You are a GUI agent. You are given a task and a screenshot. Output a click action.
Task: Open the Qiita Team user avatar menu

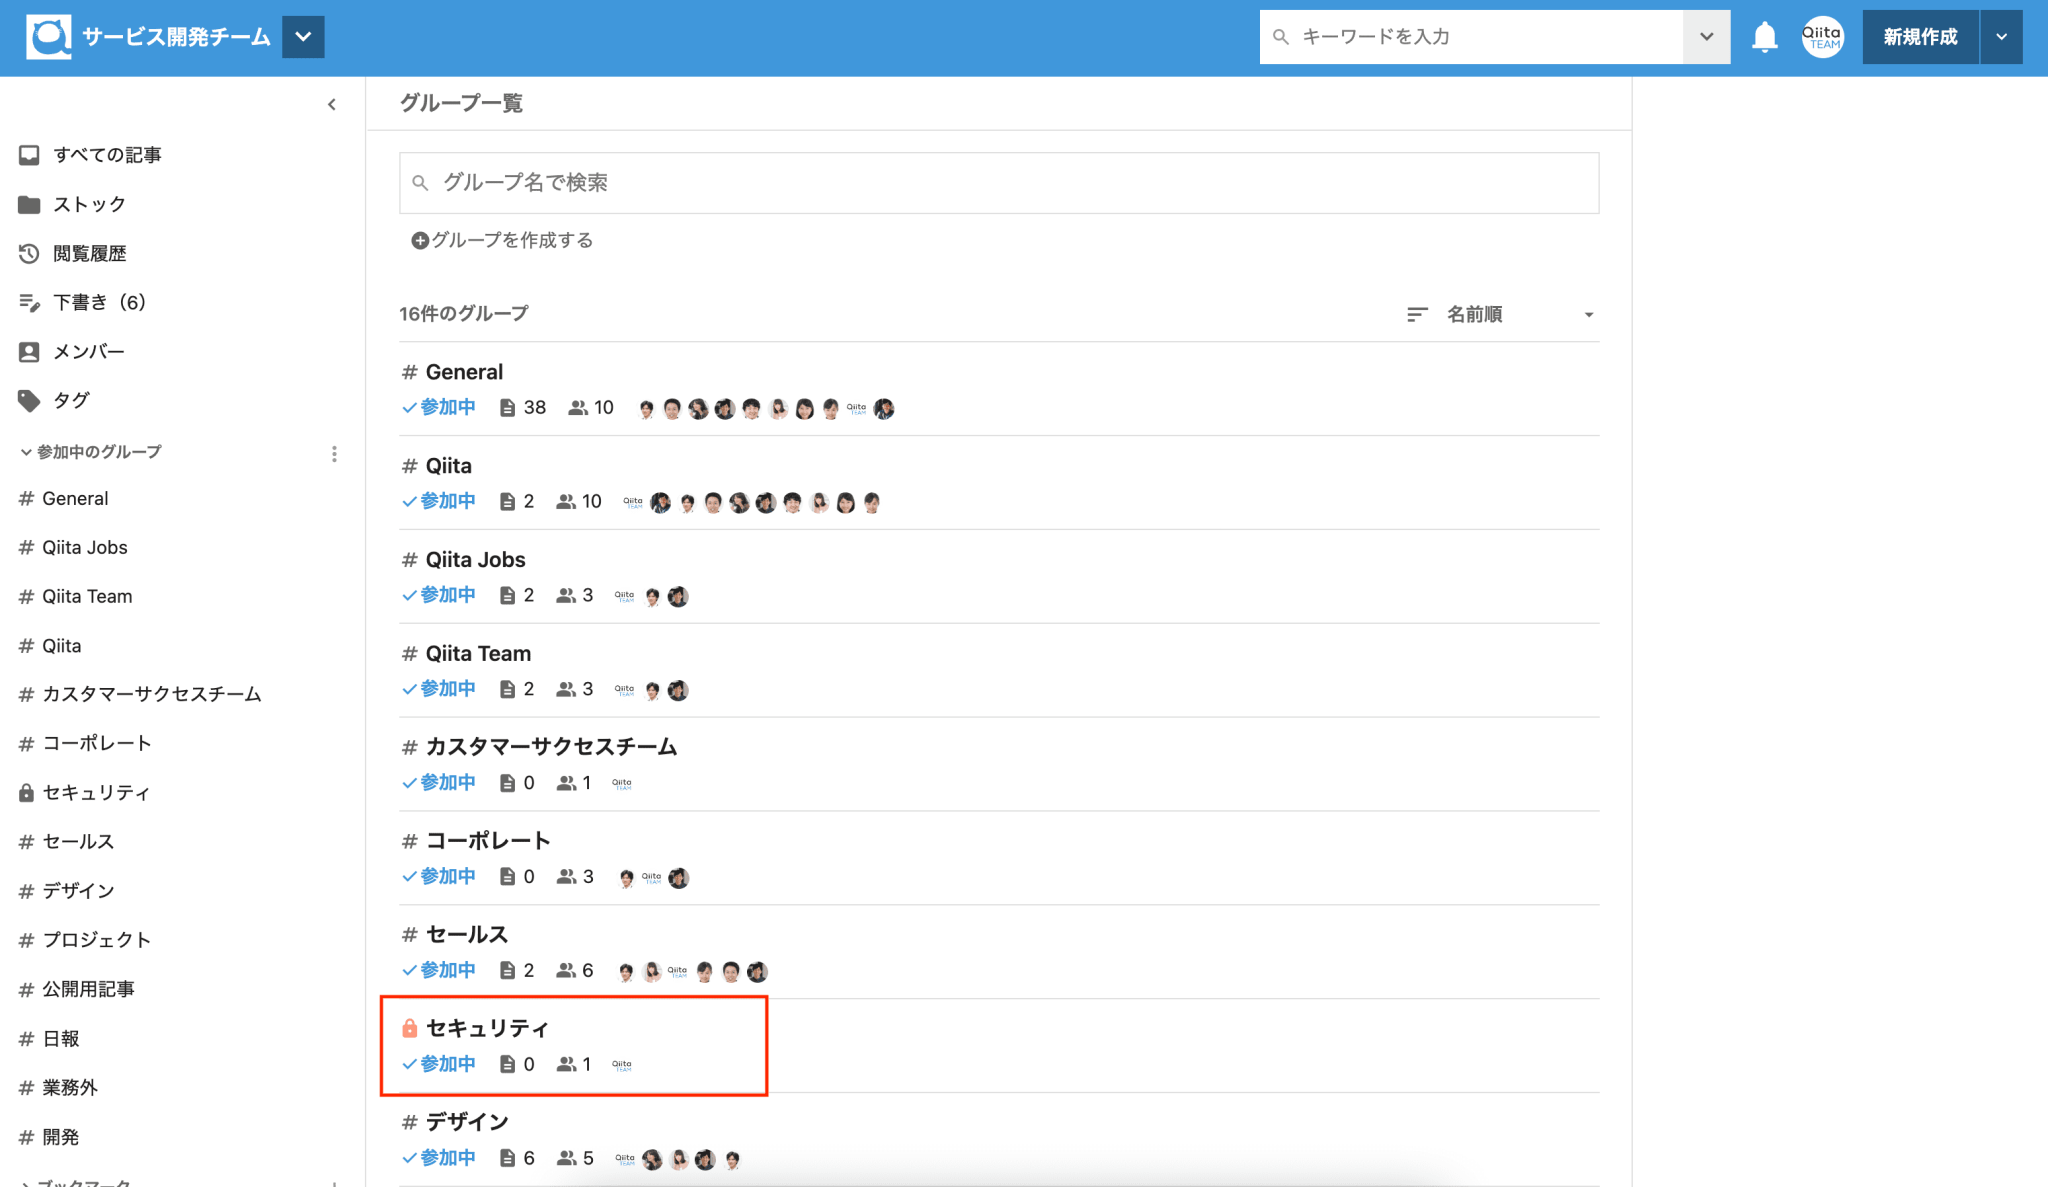click(x=1822, y=37)
